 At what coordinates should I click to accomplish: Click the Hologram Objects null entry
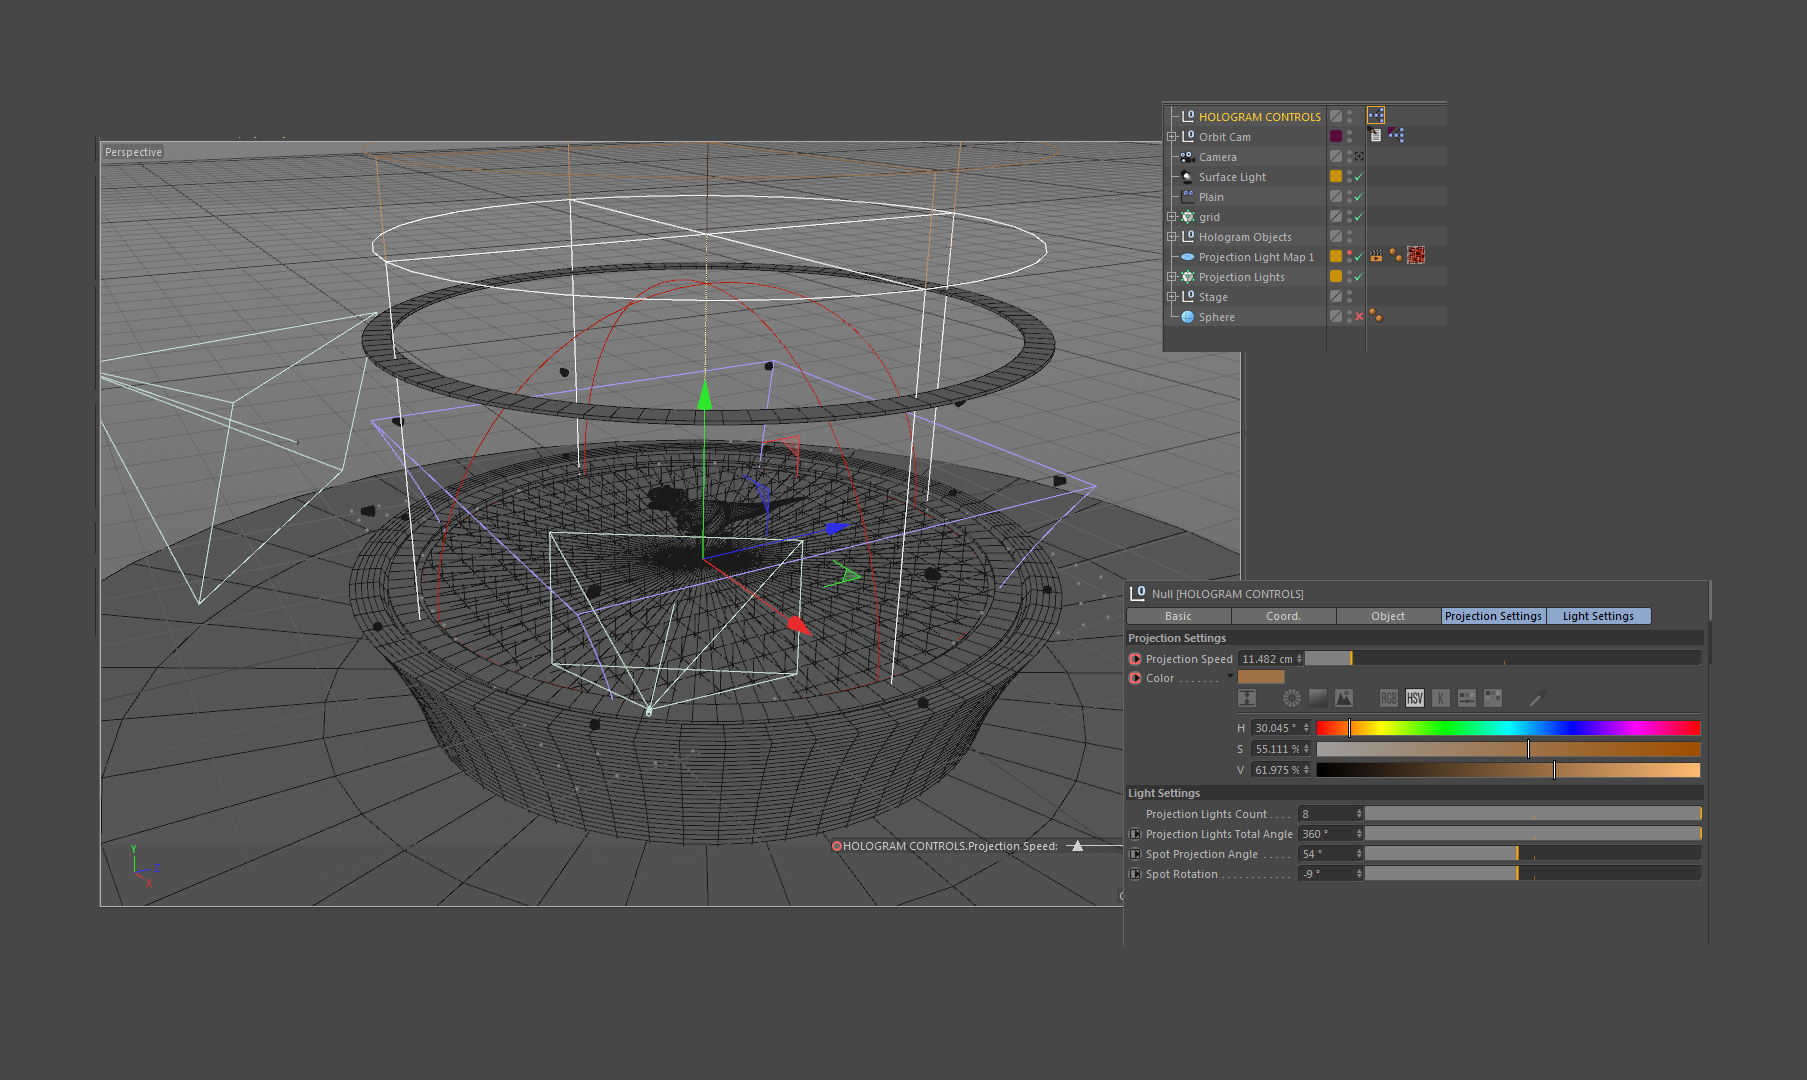tap(1245, 237)
